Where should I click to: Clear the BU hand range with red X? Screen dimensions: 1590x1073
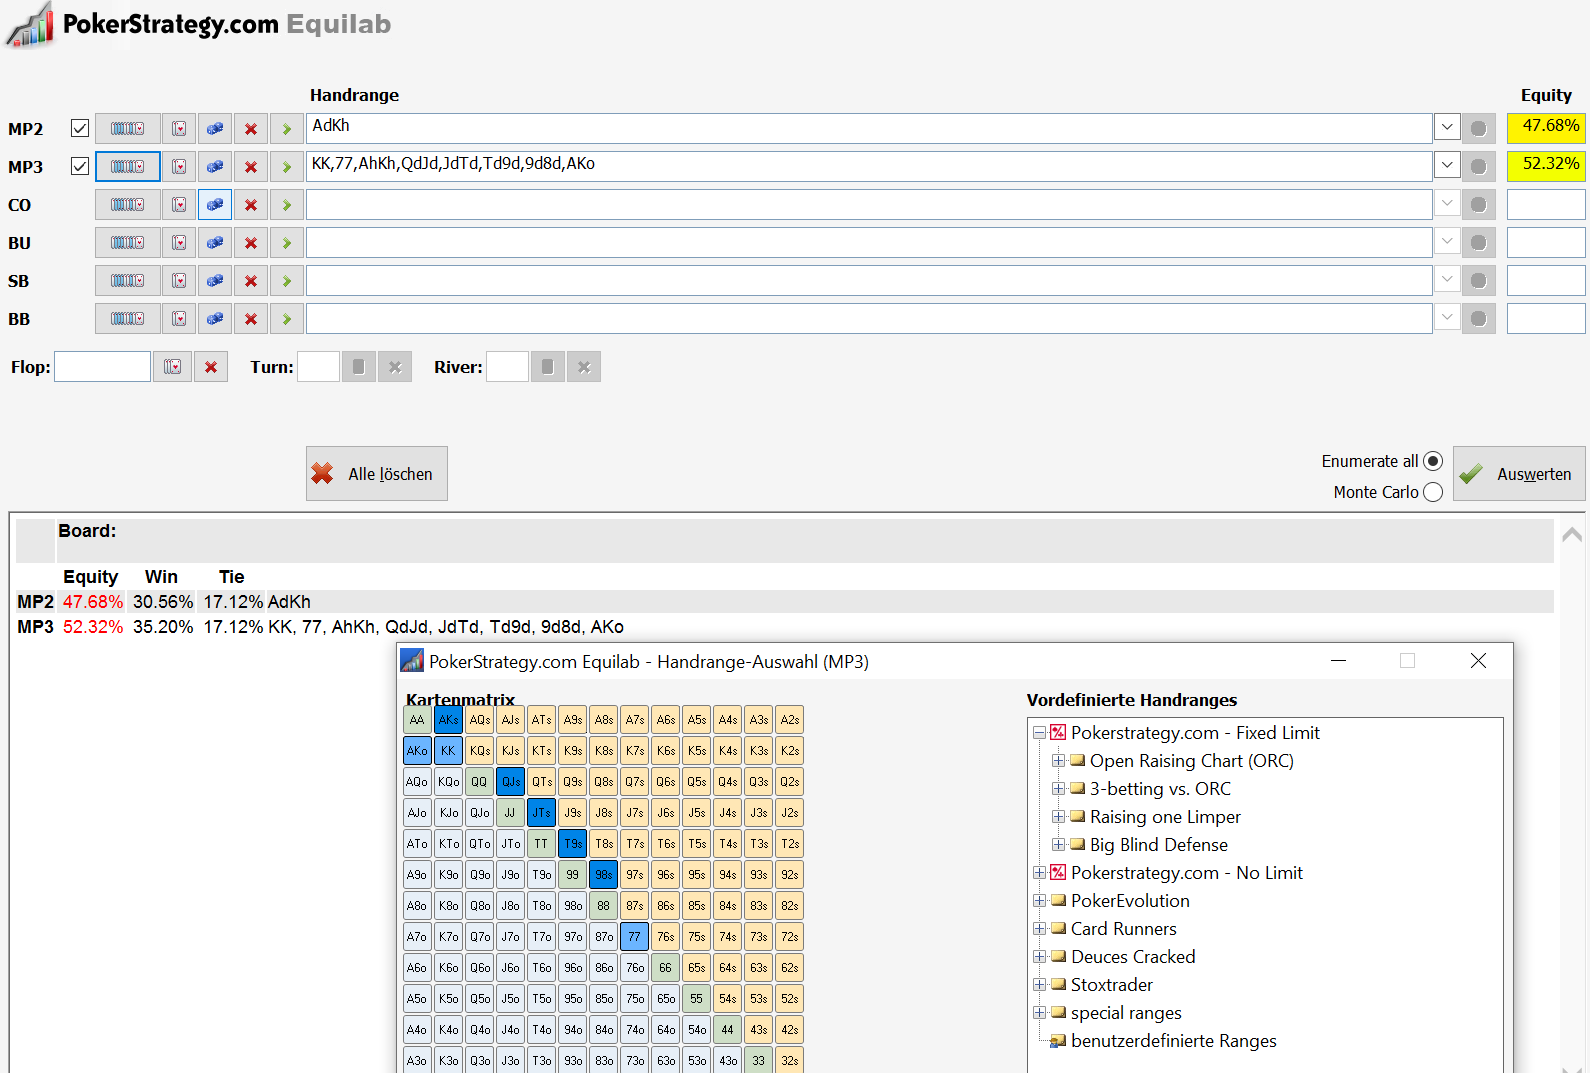click(251, 243)
